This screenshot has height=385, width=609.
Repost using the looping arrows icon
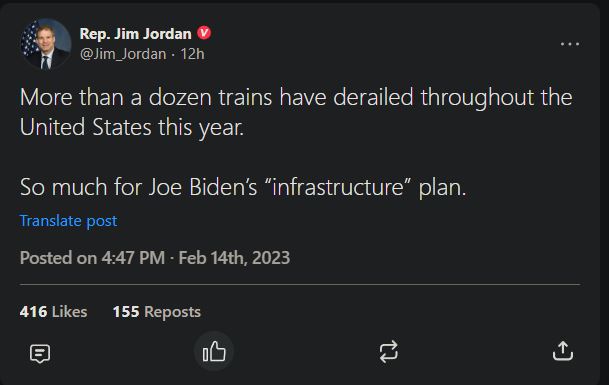tap(388, 352)
